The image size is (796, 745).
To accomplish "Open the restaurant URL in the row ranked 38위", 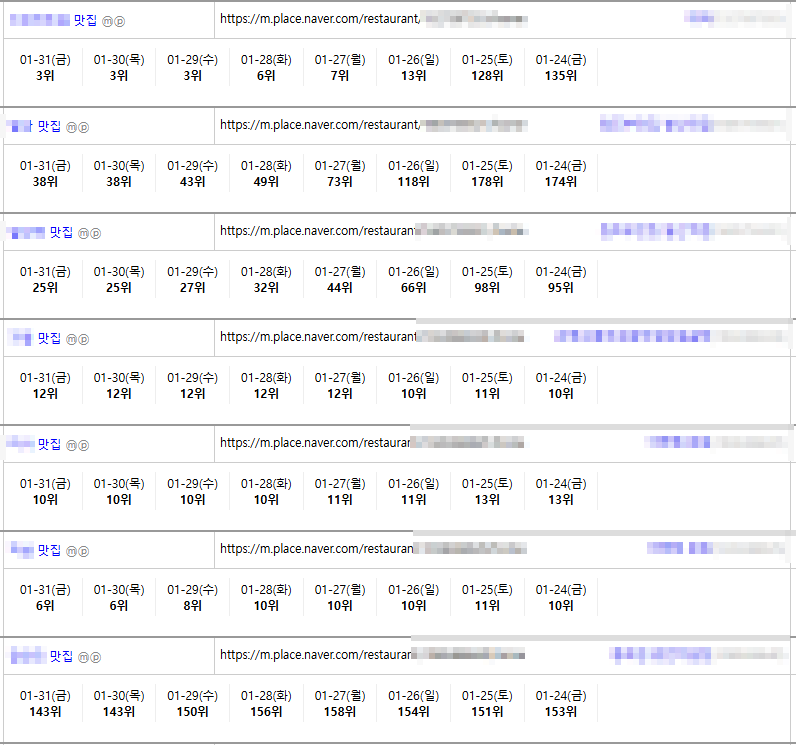I will coord(320,125).
